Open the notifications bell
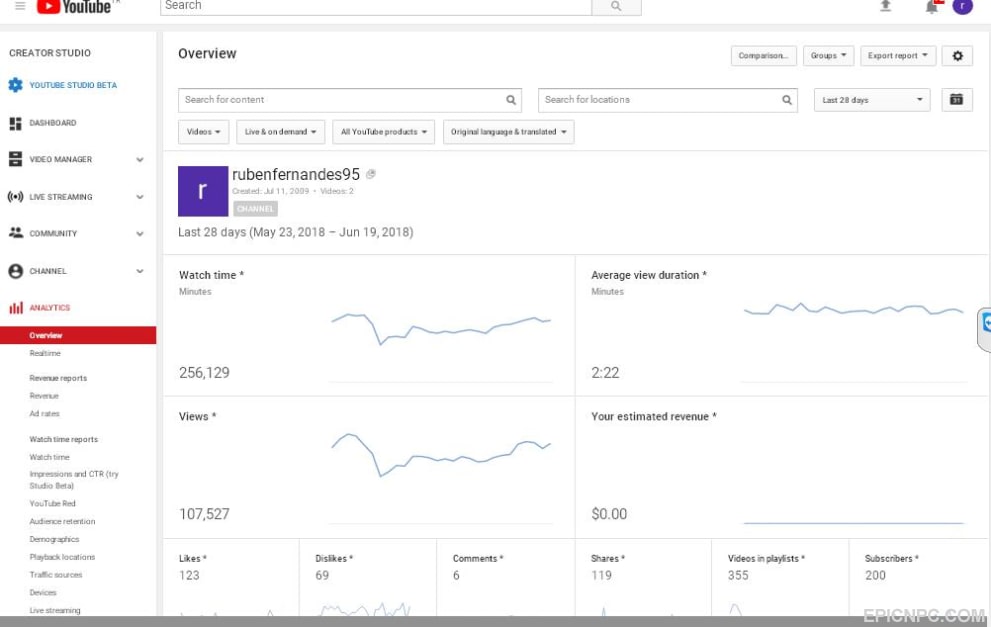 (932, 7)
